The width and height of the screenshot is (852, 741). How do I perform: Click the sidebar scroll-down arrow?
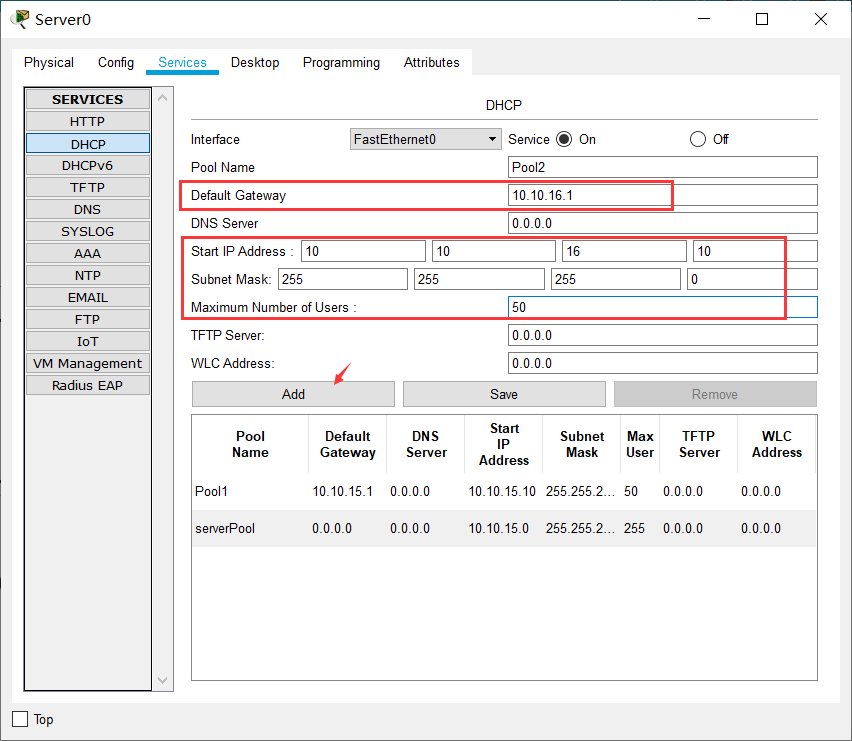162,680
